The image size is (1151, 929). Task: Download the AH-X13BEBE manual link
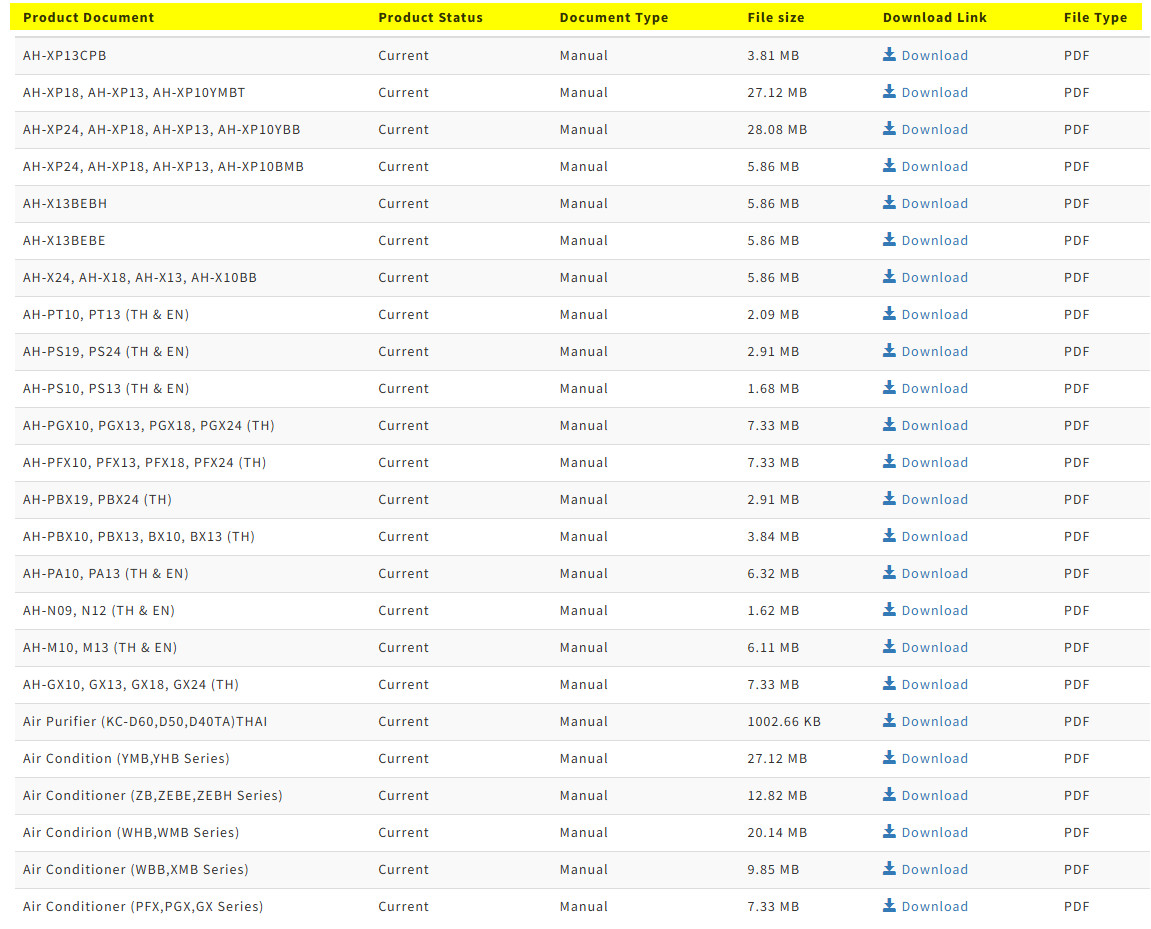[934, 241]
